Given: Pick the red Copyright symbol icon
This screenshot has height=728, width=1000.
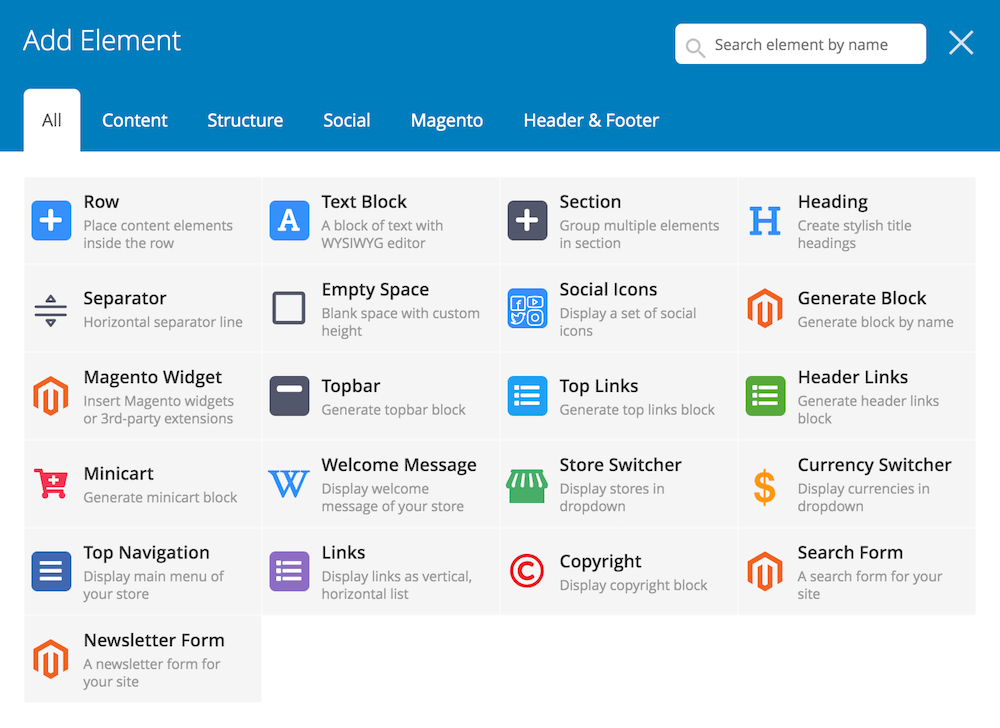Looking at the screenshot, I should click(527, 572).
